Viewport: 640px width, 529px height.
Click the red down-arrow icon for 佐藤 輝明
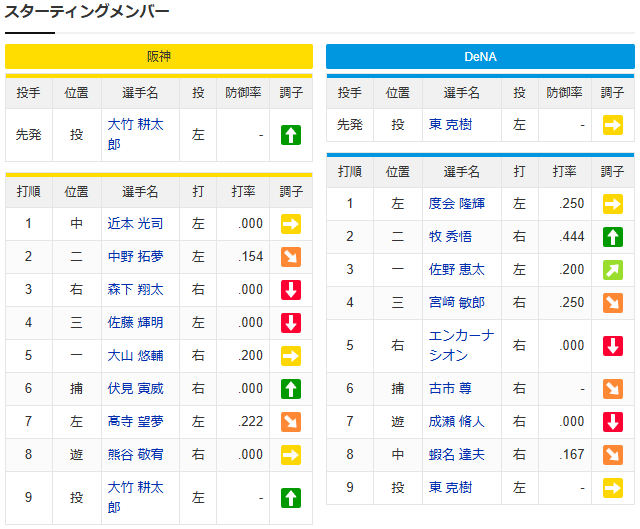click(x=291, y=323)
